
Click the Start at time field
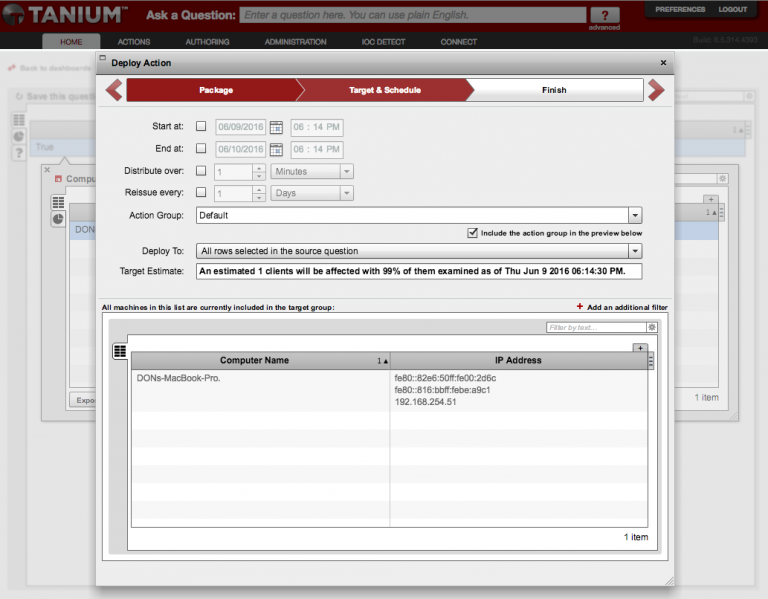(316, 127)
